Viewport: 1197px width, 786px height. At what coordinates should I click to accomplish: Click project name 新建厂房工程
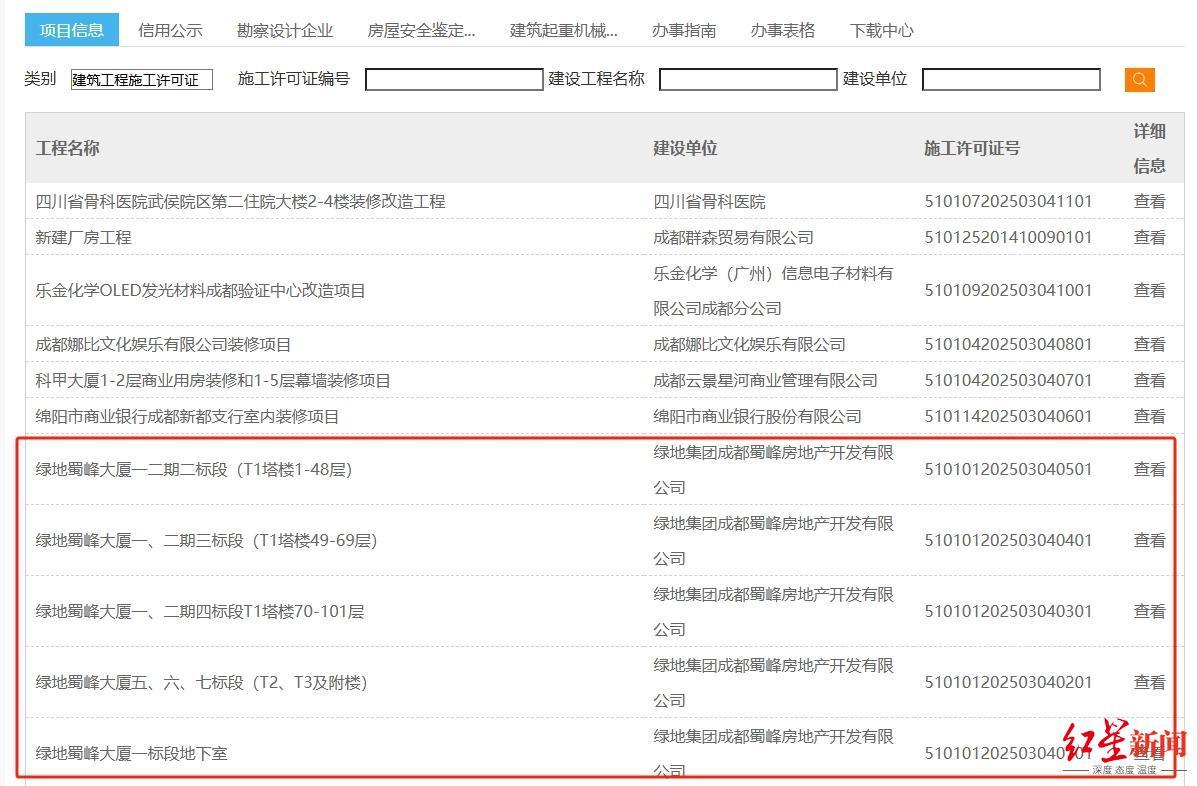pos(83,237)
